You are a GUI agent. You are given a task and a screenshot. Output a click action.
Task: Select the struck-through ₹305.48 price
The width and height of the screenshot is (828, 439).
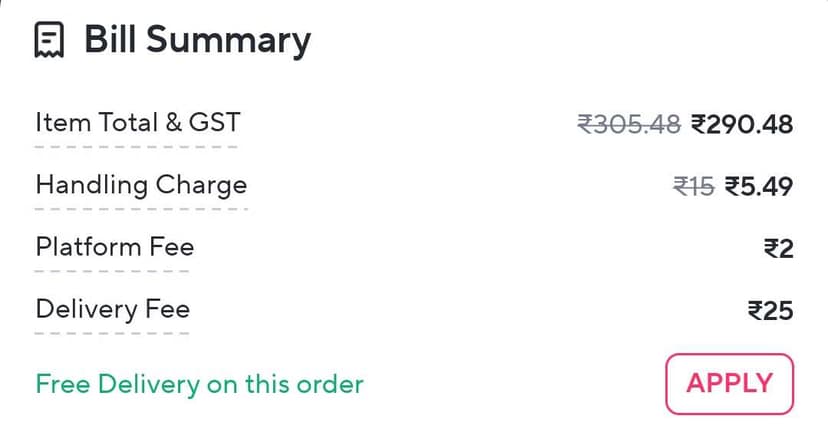[x=629, y=124]
